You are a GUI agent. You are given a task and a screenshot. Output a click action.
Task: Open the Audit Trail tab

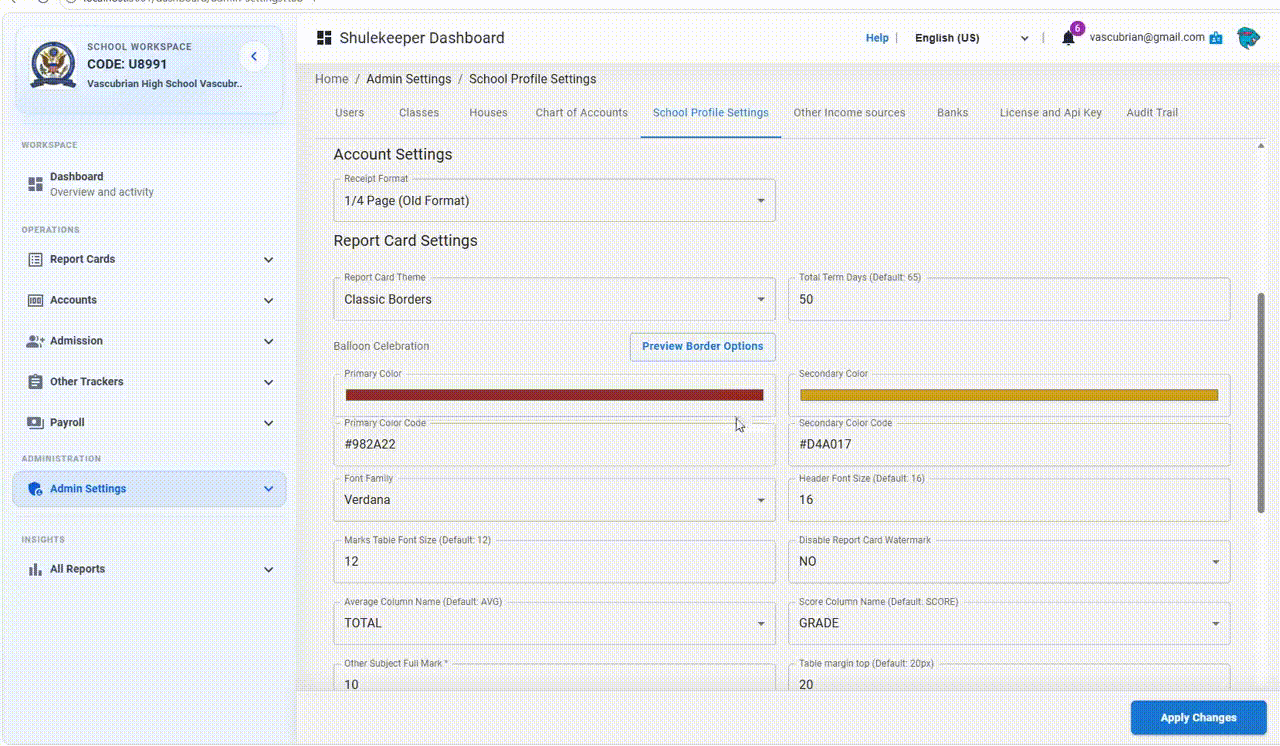coord(1152,113)
